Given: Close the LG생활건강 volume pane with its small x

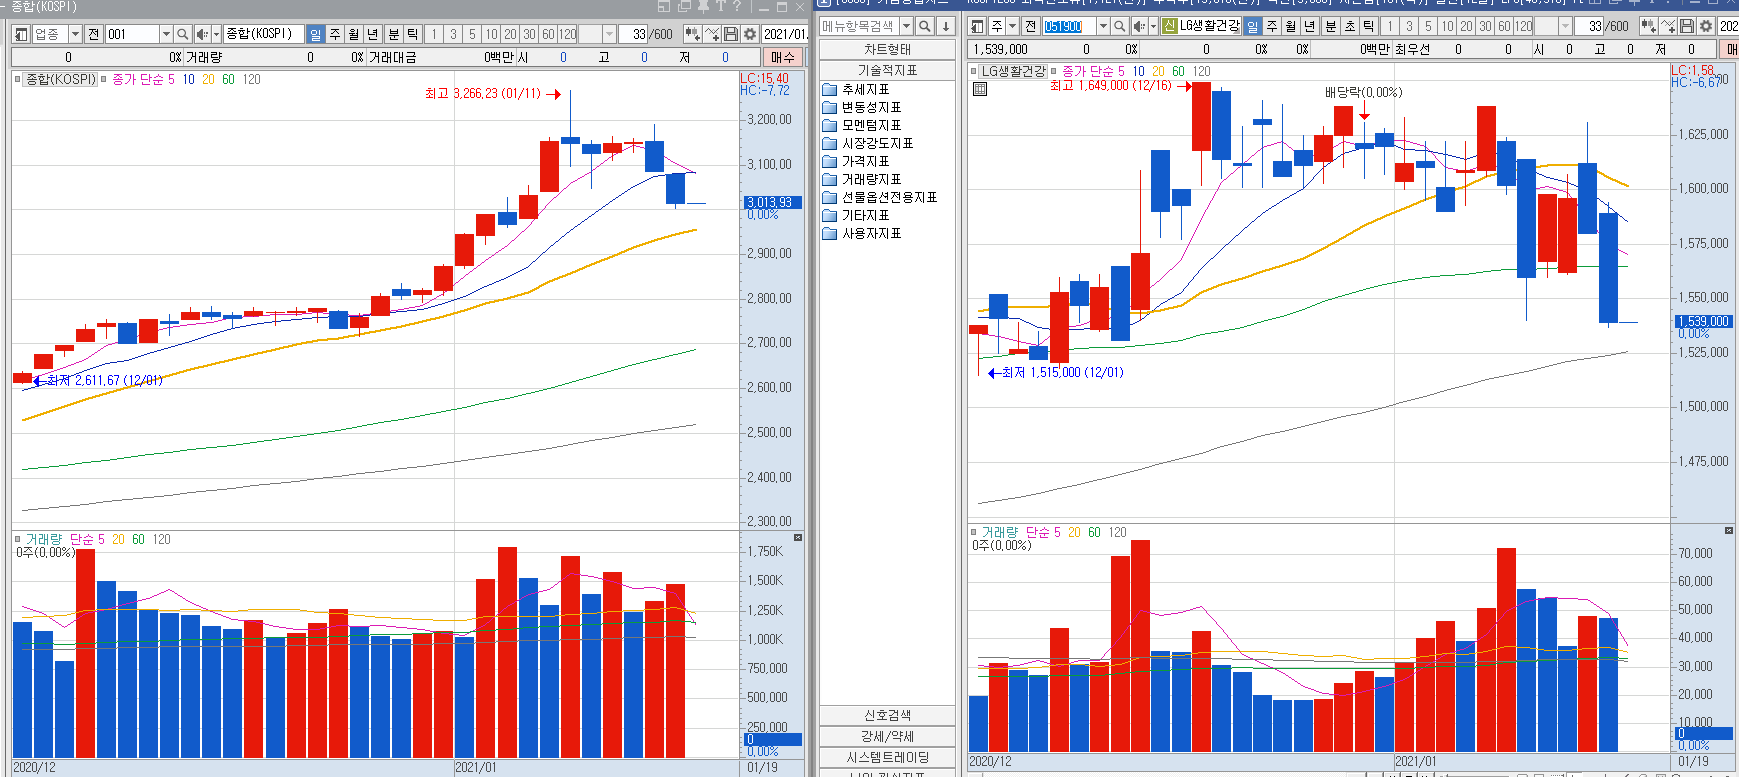Looking at the screenshot, I should 1729,530.
